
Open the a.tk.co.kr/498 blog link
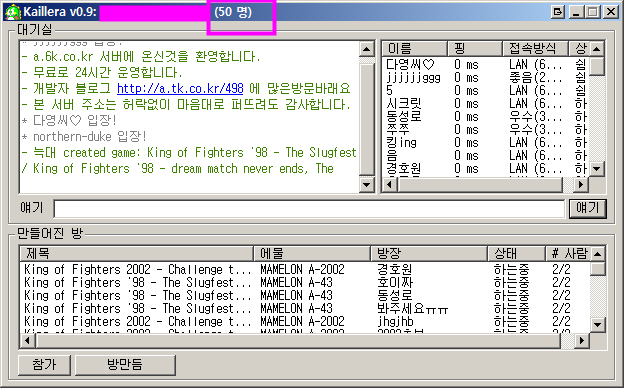[180, 88]
